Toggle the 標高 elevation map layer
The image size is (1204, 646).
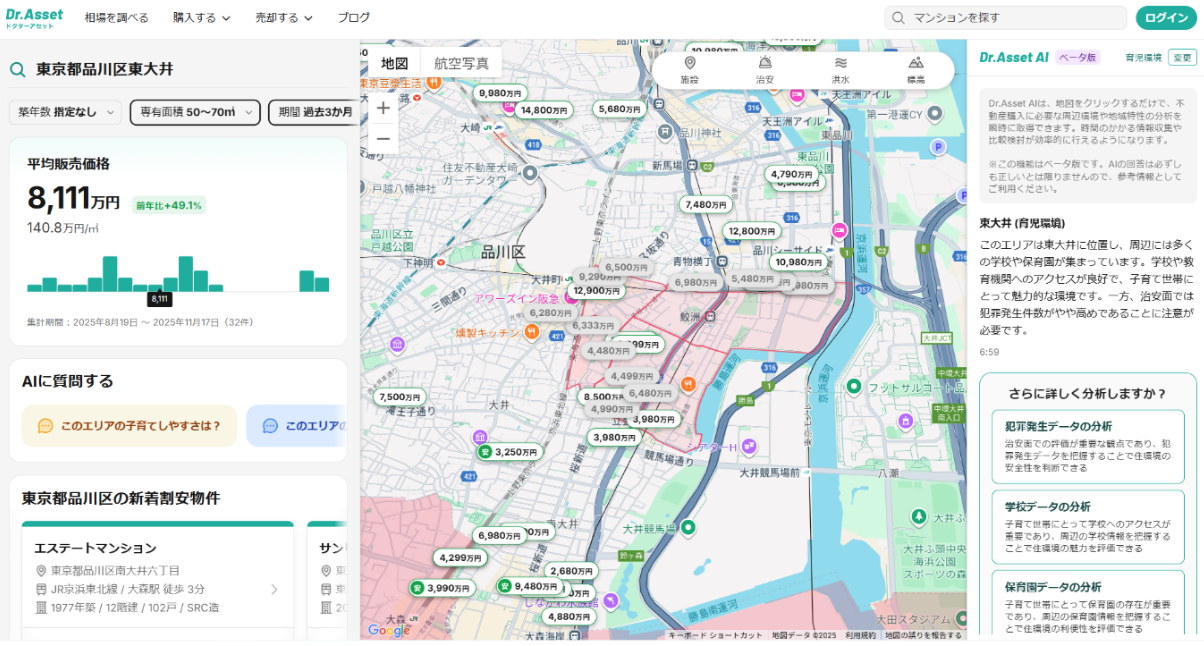[x=916, y=70]
